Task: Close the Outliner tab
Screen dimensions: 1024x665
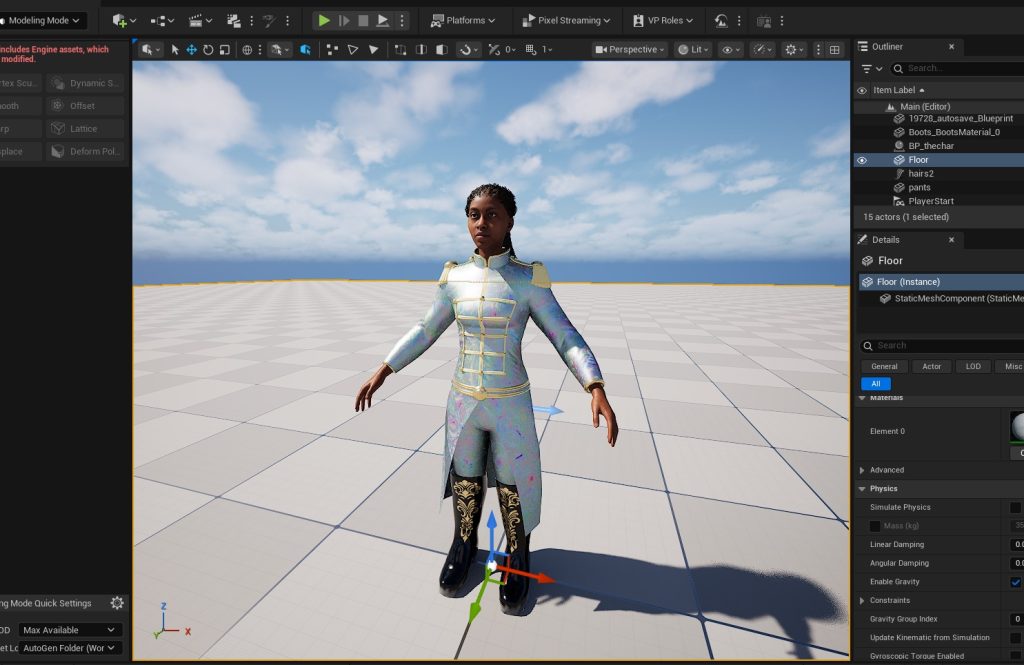Action: pyautogui.click(x=951, y=46)
